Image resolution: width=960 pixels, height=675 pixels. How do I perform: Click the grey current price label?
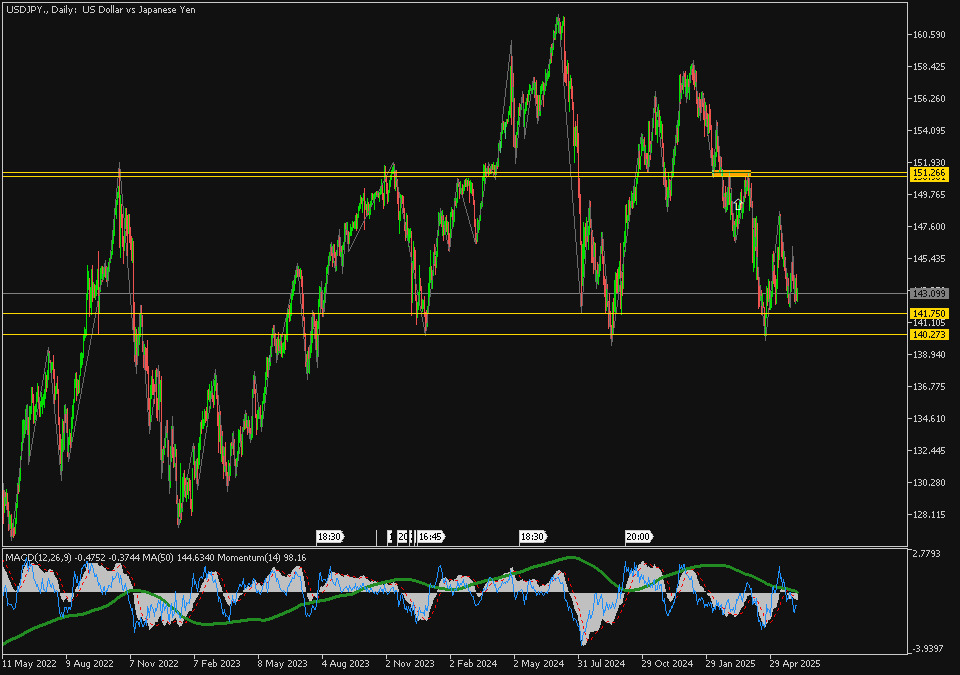pos(929,293)
